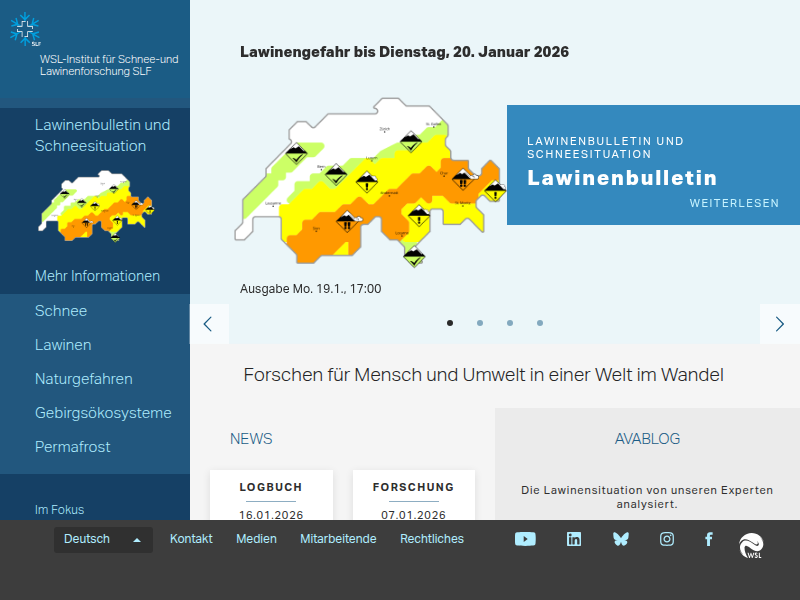This screenshot has height=600, width=800.
Task: Advance to next carousel slide arrow
Action: [780, 324]
